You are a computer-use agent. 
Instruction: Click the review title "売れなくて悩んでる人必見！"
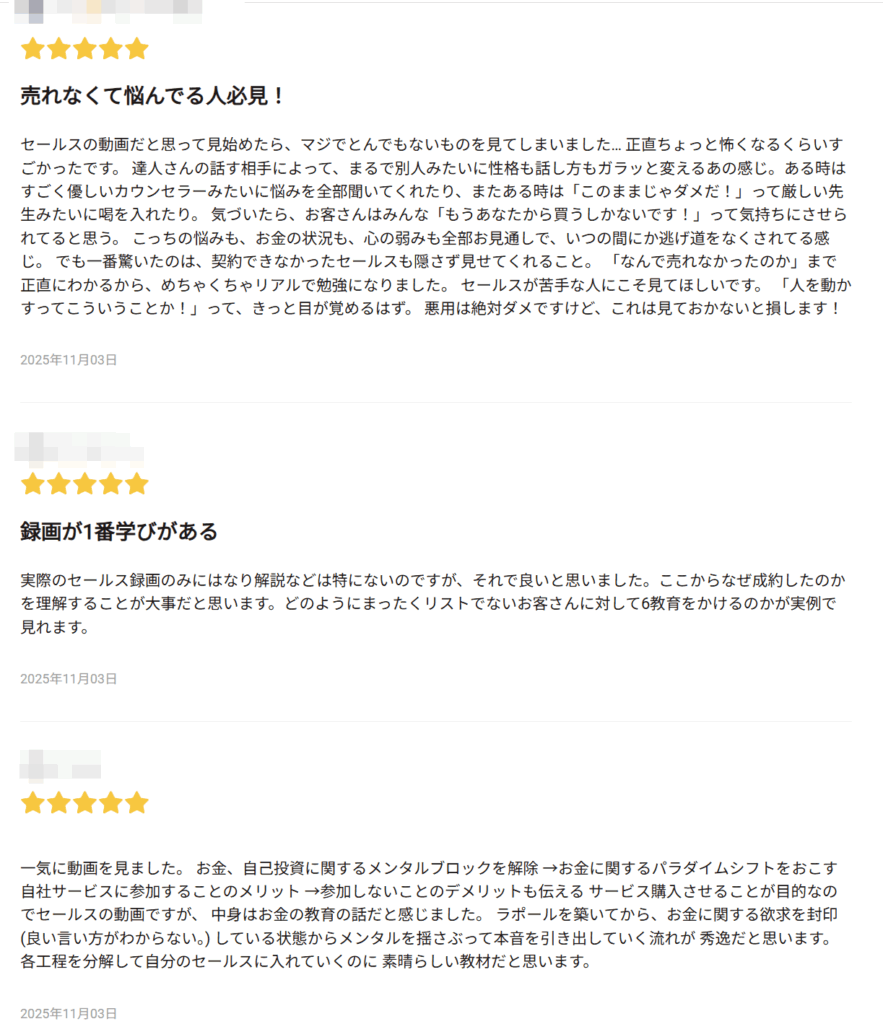[x=153, y=97]
